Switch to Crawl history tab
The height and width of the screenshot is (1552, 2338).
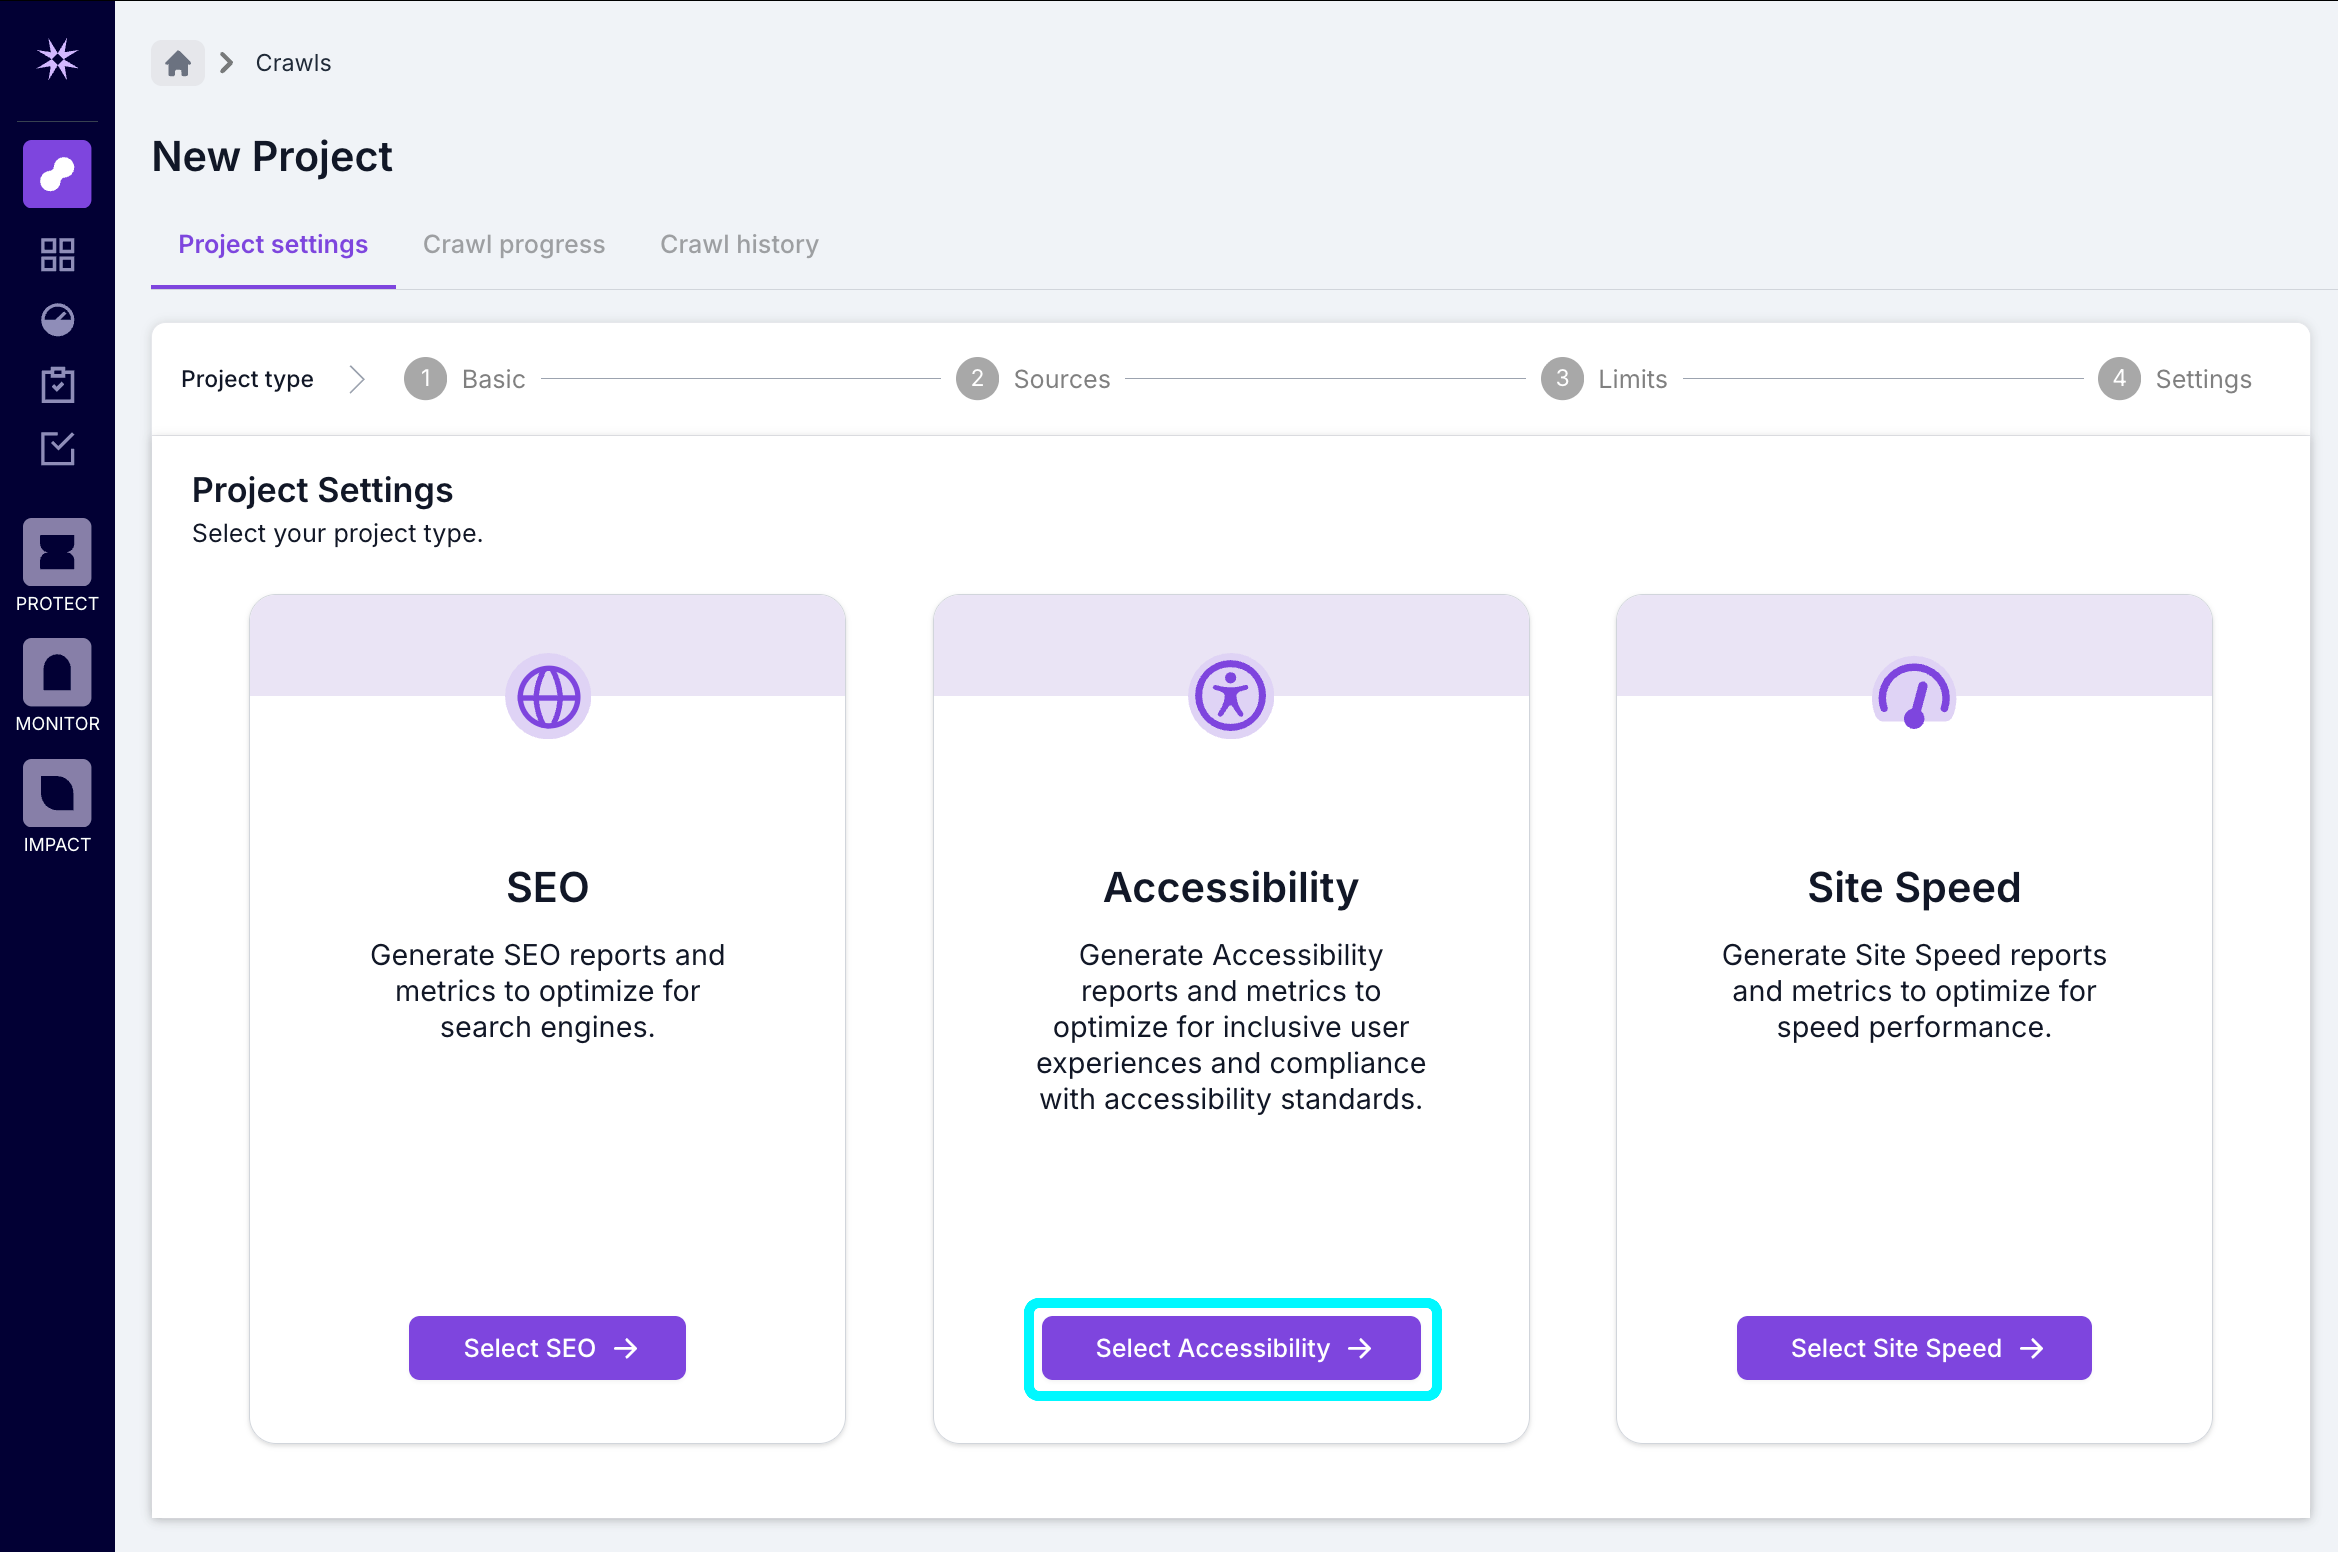[x=739, y=245]
